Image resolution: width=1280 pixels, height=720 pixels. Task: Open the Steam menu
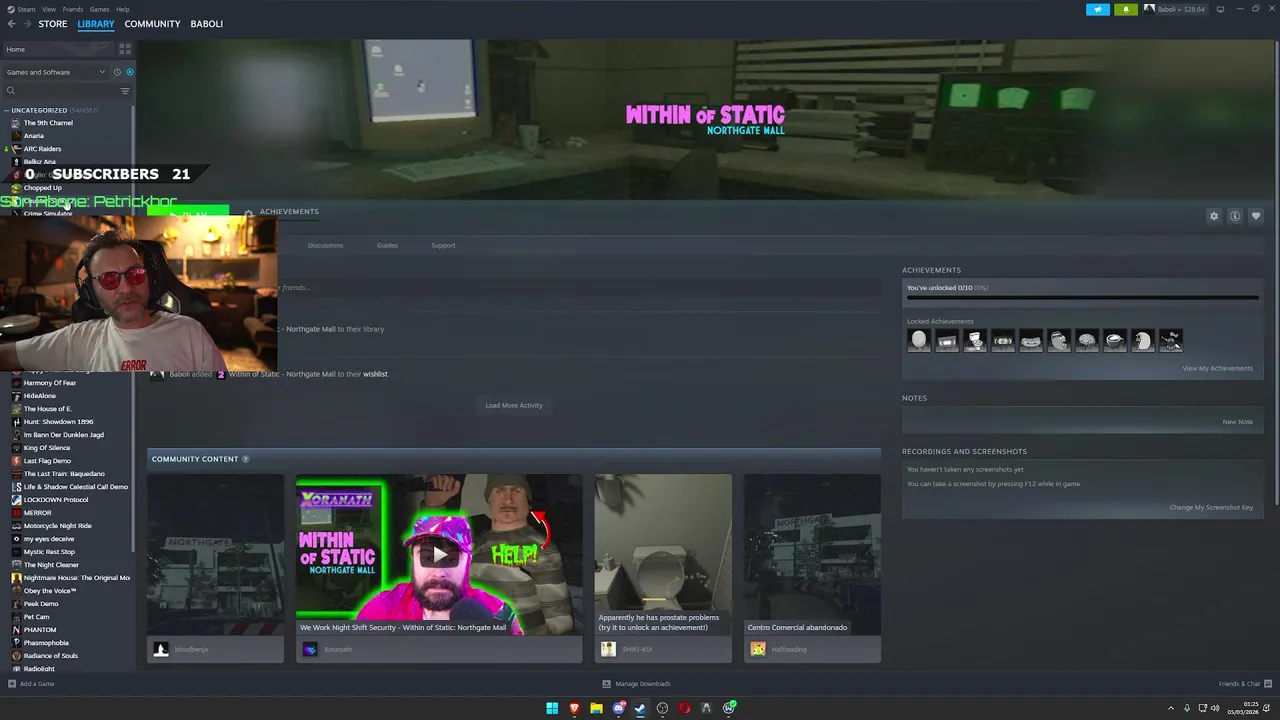click(x=27, y=9)
